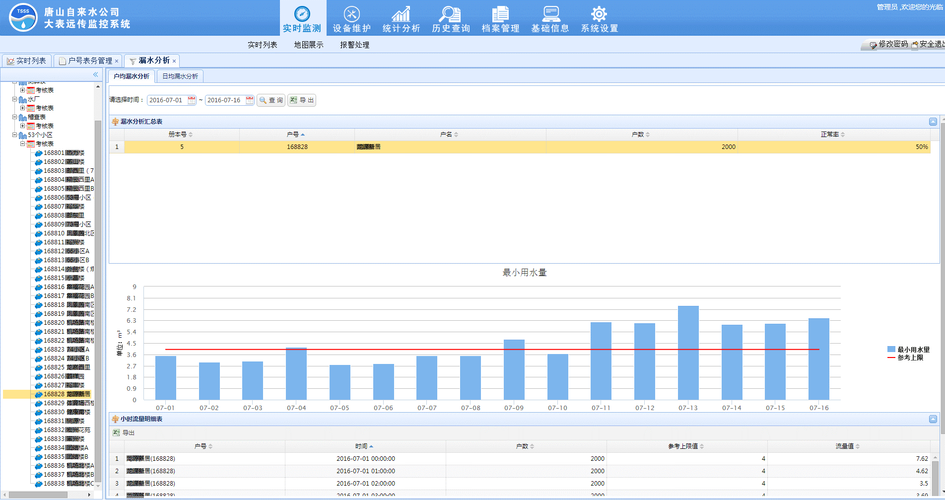Image resolution: width=945 pixels, height=500 pixels.
Task: Click building icon beside 53个小区
Action: pyautogui.click(x=23, y=136)
